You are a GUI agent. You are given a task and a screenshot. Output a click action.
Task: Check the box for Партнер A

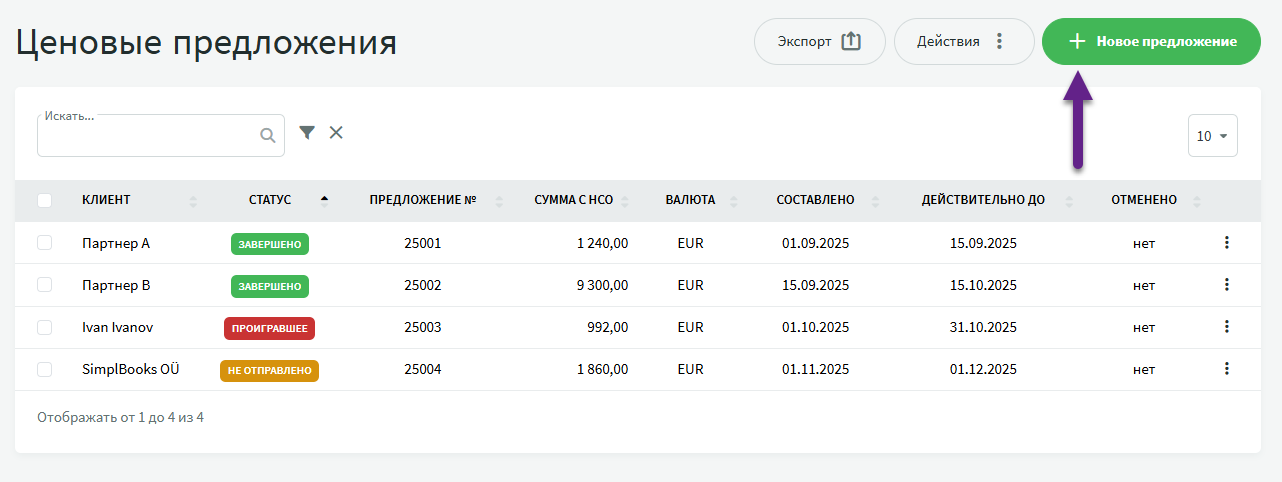tap(44, 243)
